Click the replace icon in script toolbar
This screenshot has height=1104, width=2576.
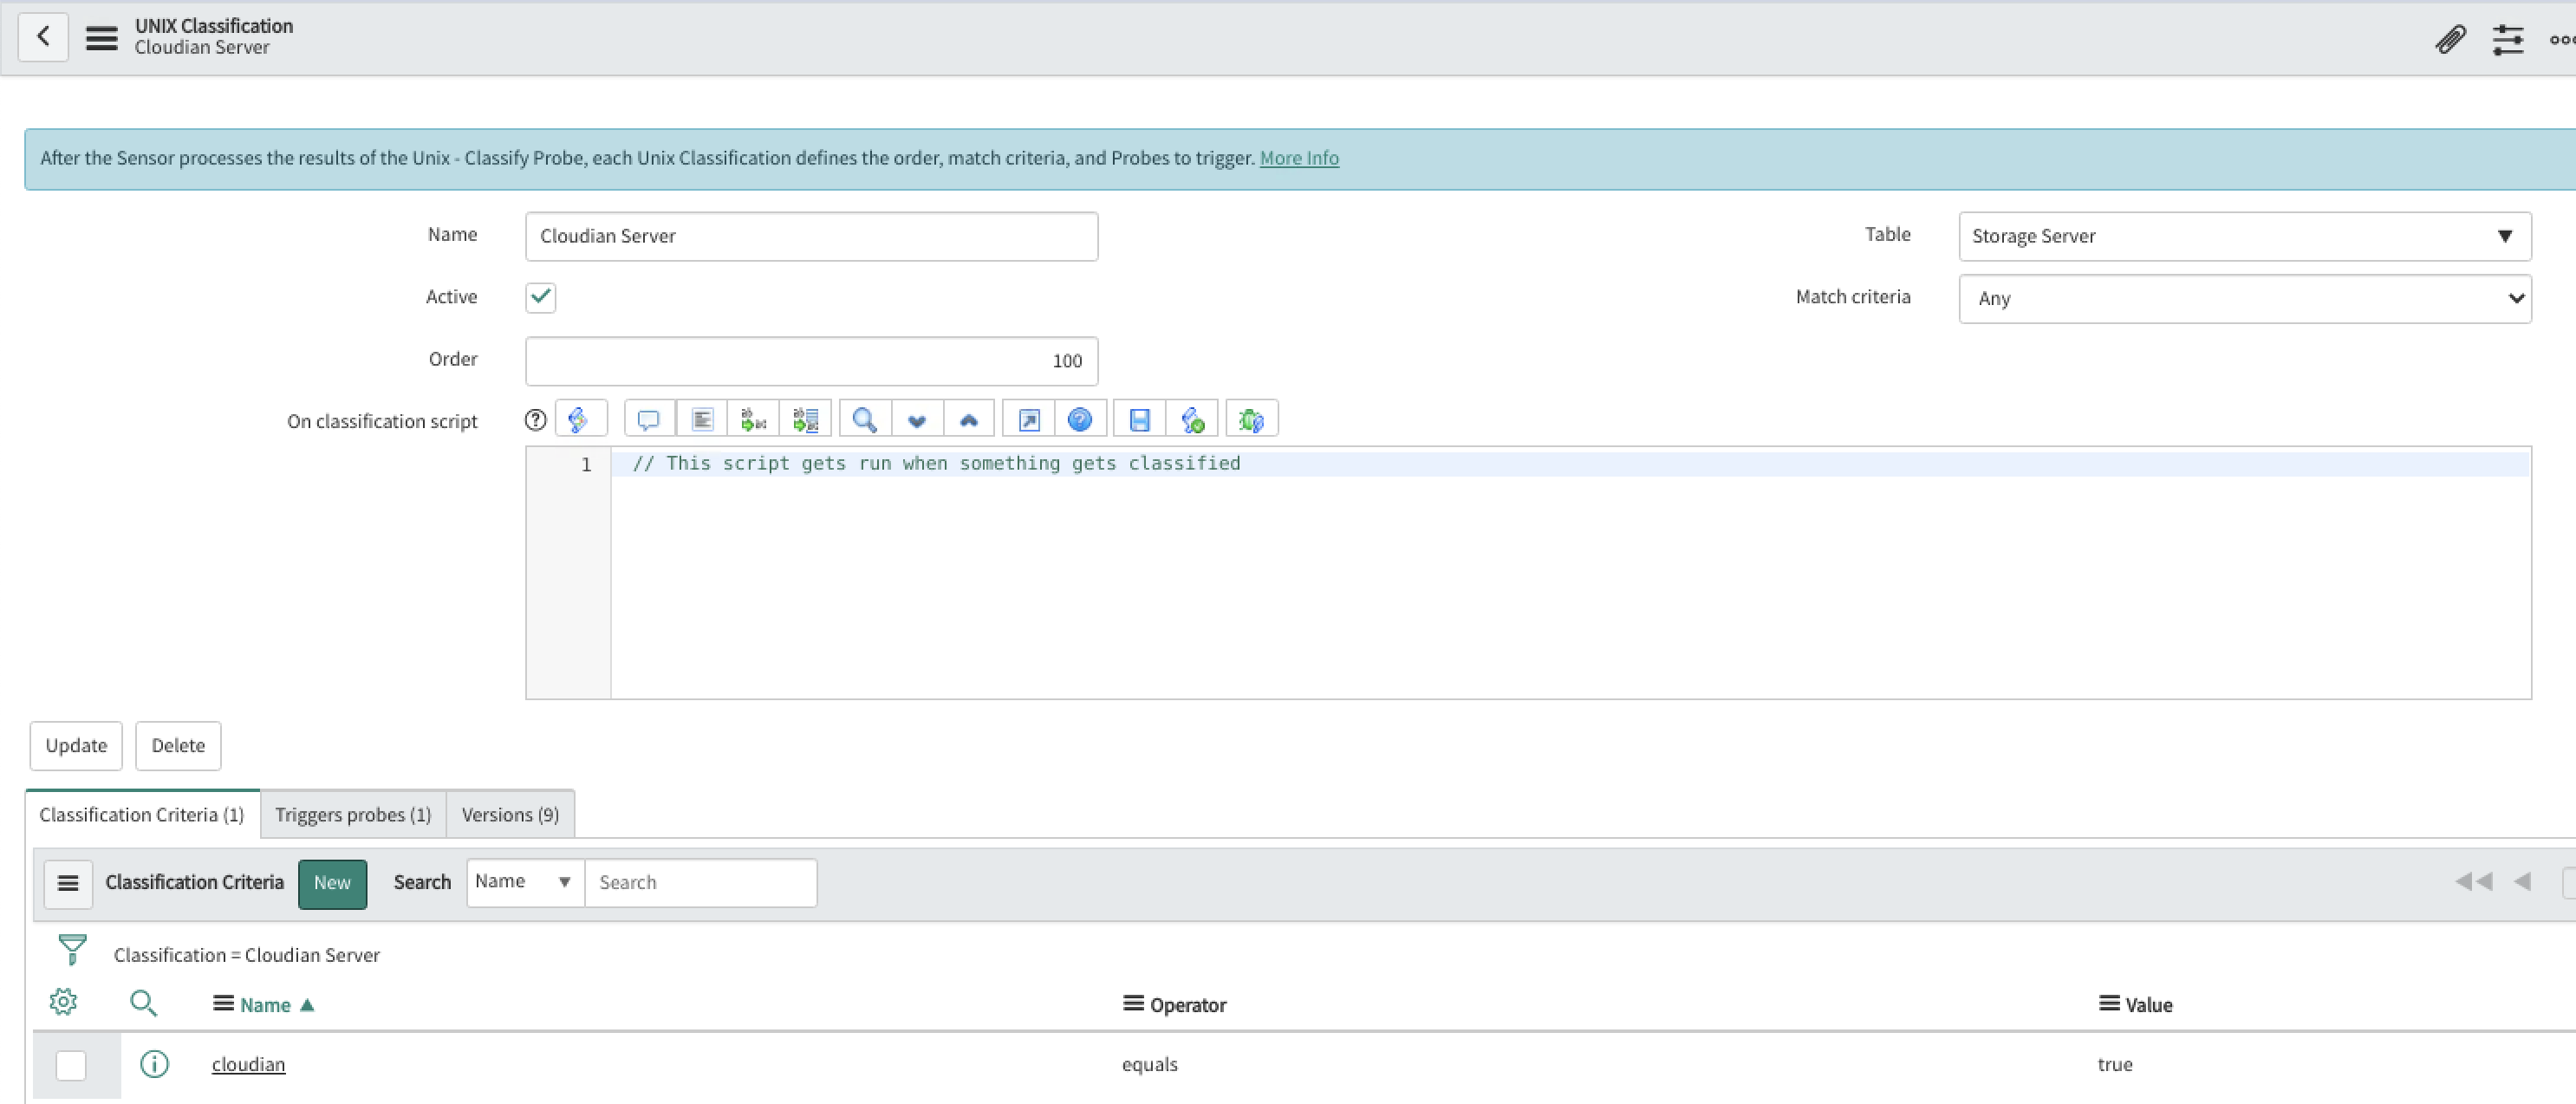[x=753, y=420]
